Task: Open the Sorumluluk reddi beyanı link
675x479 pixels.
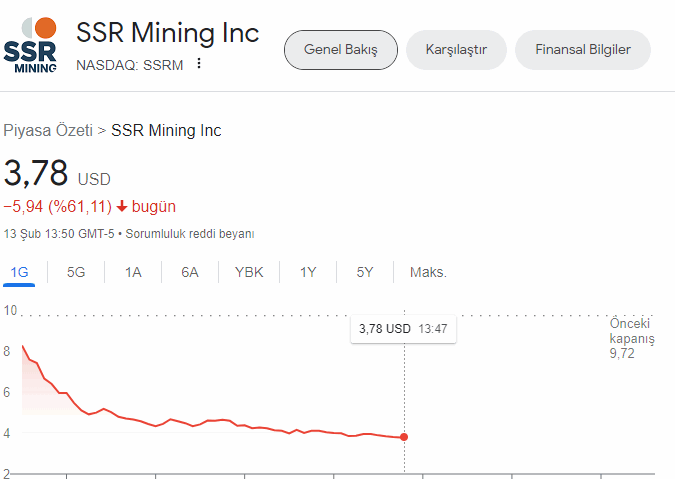Action: coord(190,234)
